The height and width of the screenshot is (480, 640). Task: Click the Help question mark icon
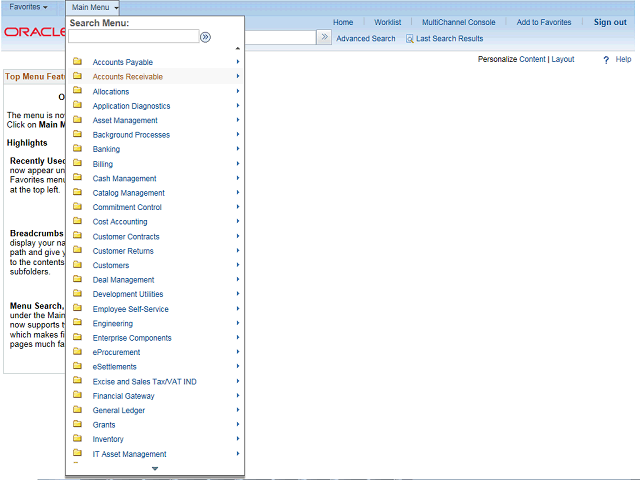click(606, 60)
